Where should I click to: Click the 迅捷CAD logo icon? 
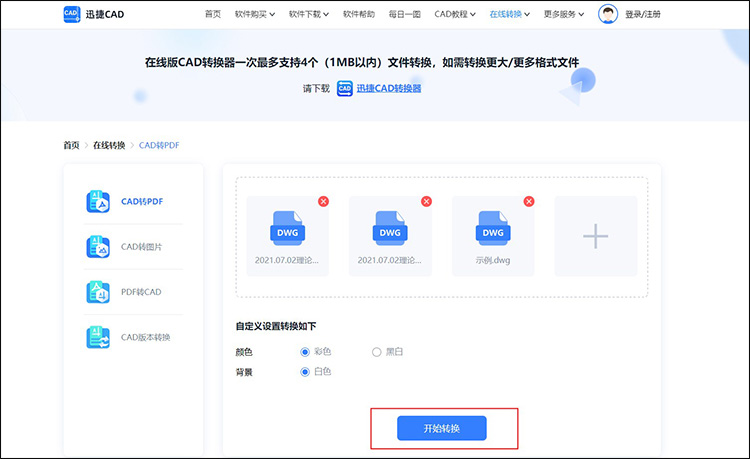72,14
